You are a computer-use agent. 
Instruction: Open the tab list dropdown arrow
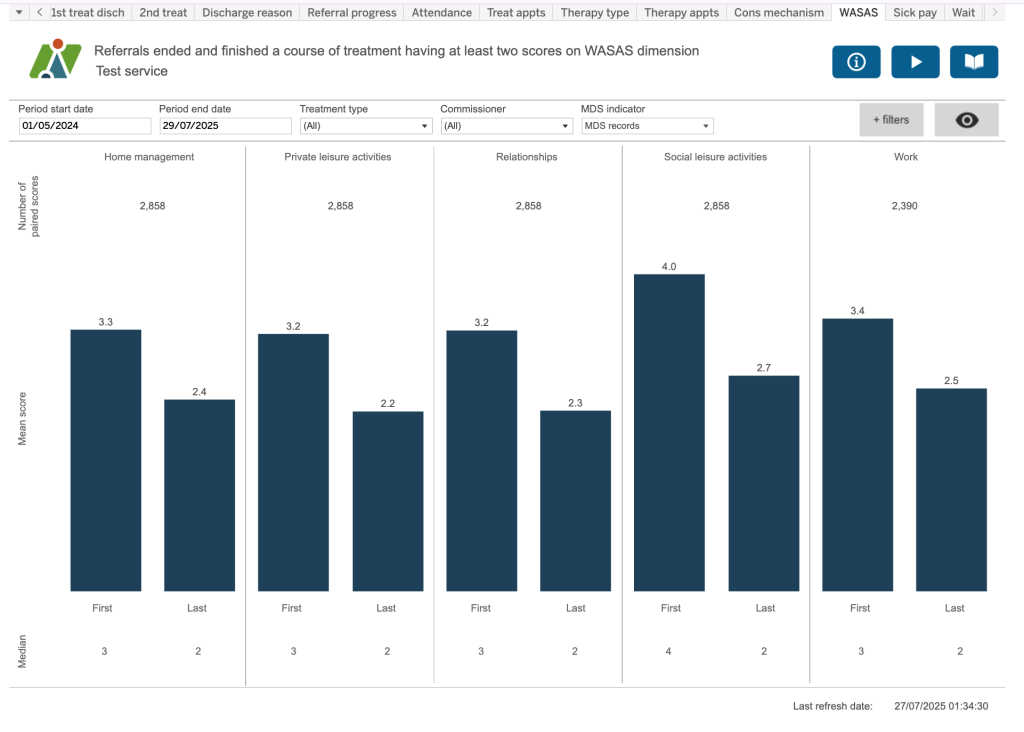(18, 13)
